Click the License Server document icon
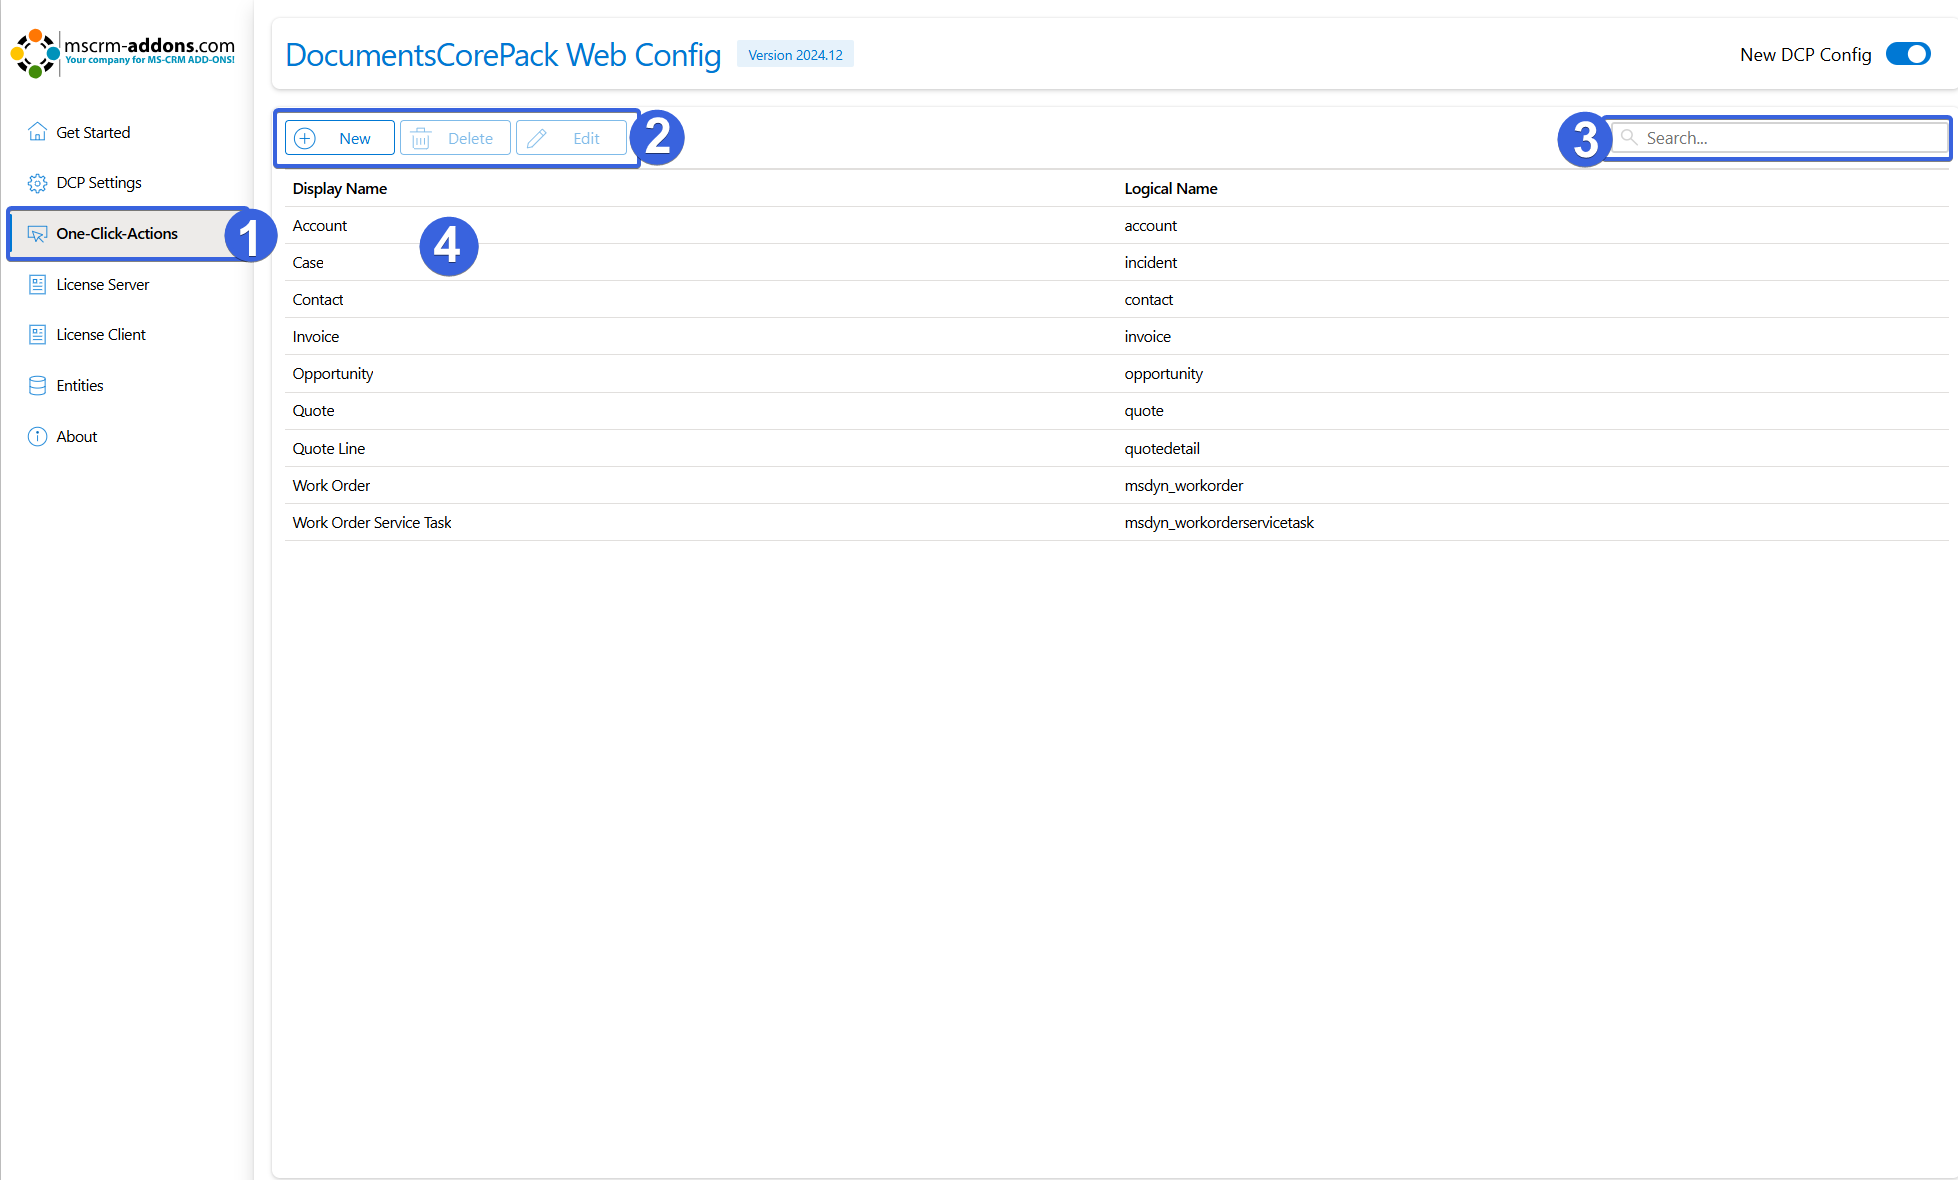 point(37,285)
